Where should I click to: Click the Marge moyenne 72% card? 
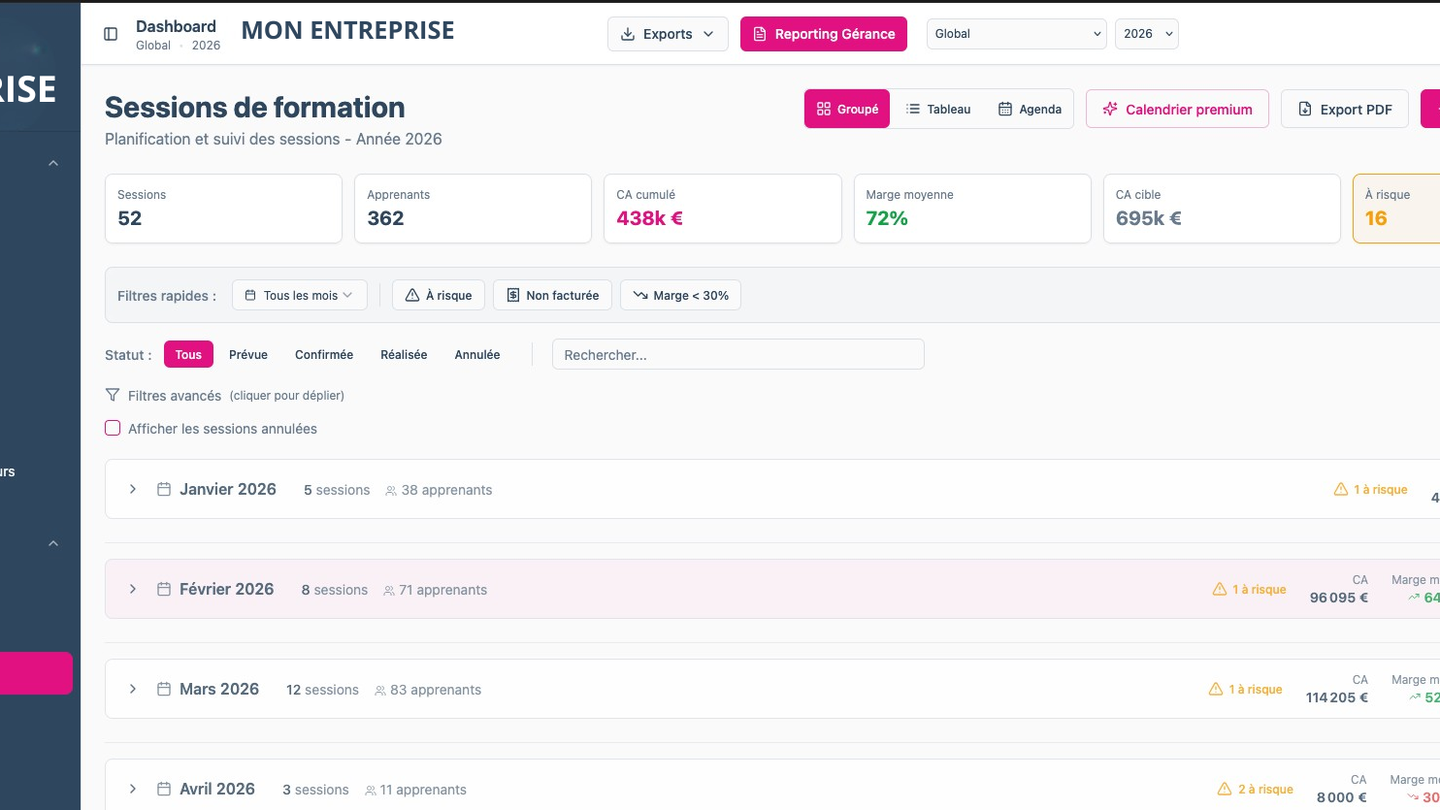click(x=972, y=208)
